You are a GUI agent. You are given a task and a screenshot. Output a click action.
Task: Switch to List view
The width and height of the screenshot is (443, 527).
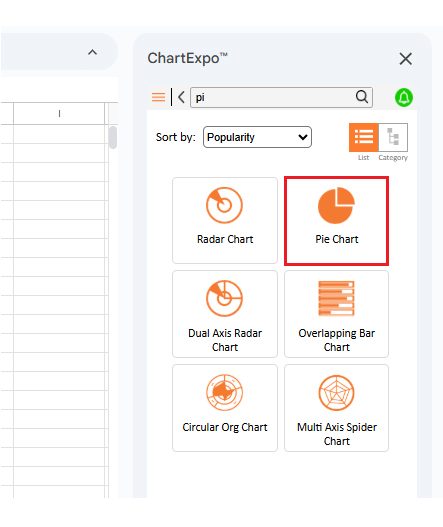tap(364, 137)
